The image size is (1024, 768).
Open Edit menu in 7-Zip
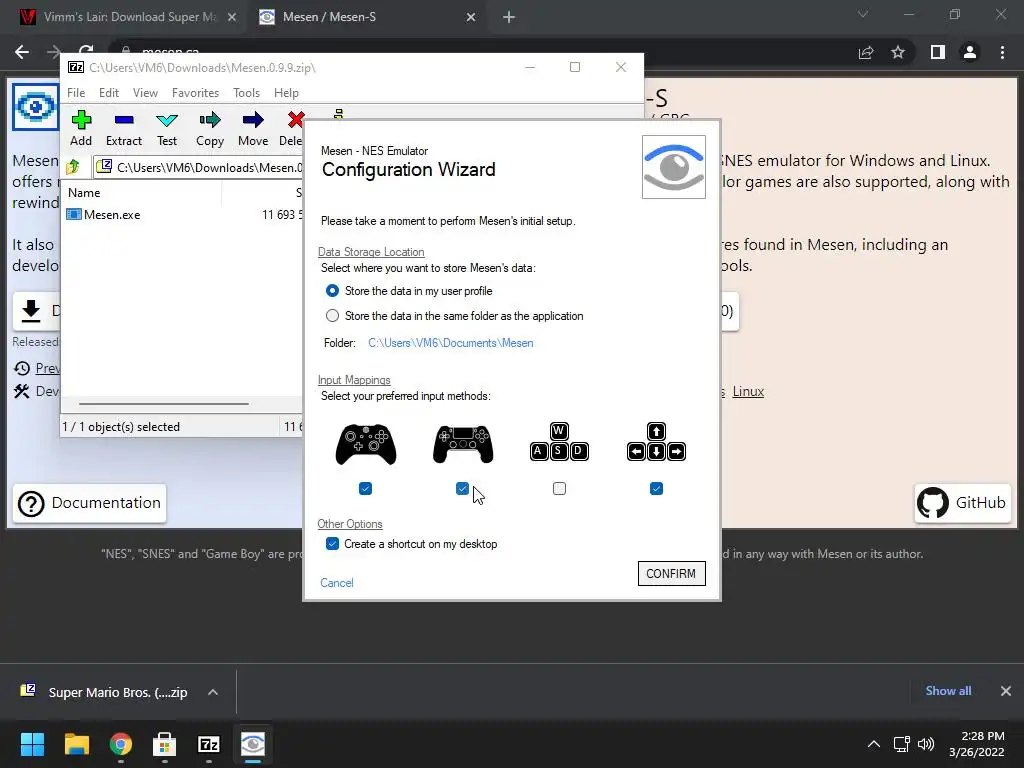click(x=108, y=93)
